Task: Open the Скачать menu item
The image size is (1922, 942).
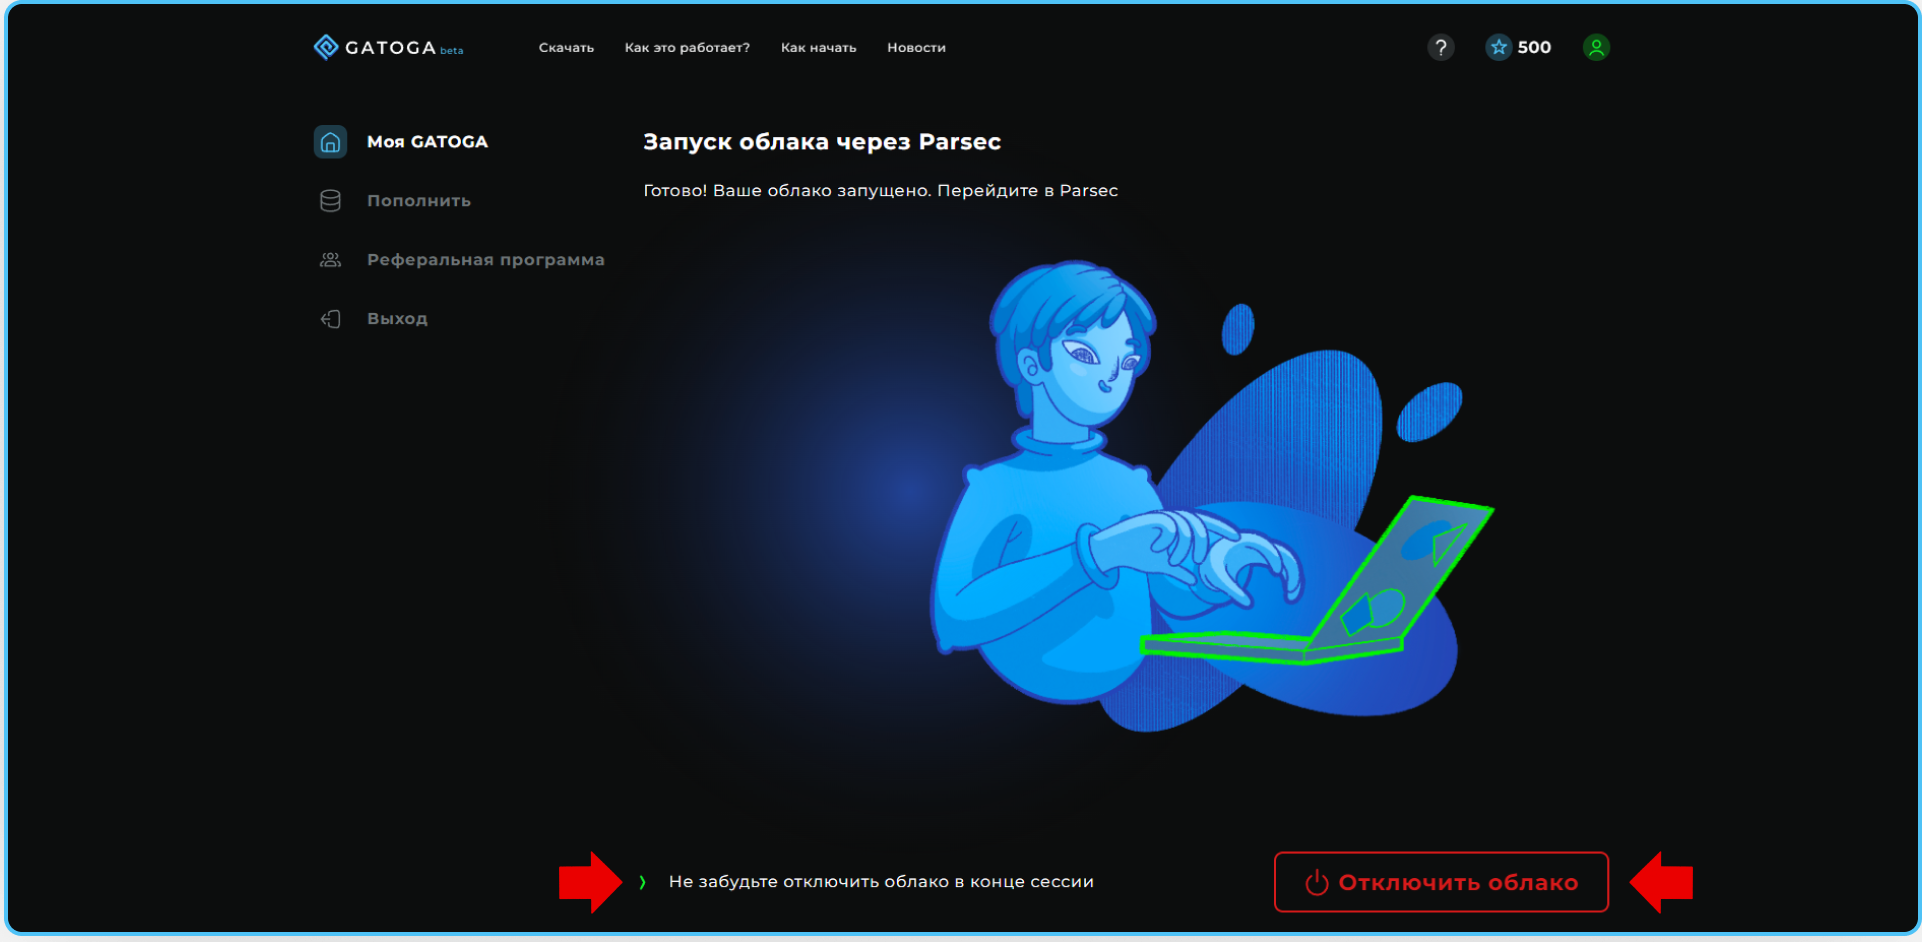Action: point(566,48)
